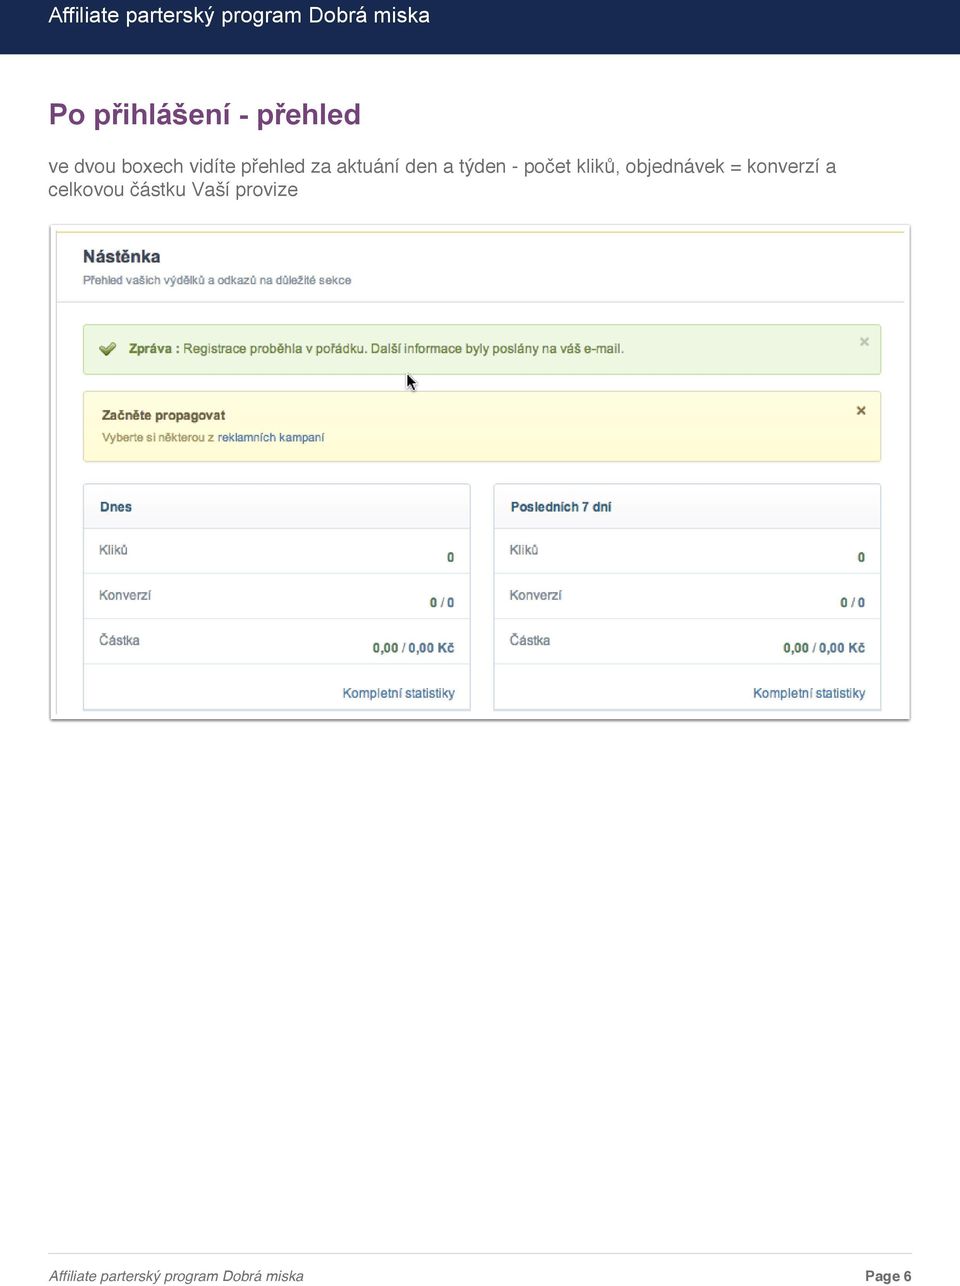Click the Začněte propagovat title
Viewport: 960px width, 1286px height.
point(163,415)
